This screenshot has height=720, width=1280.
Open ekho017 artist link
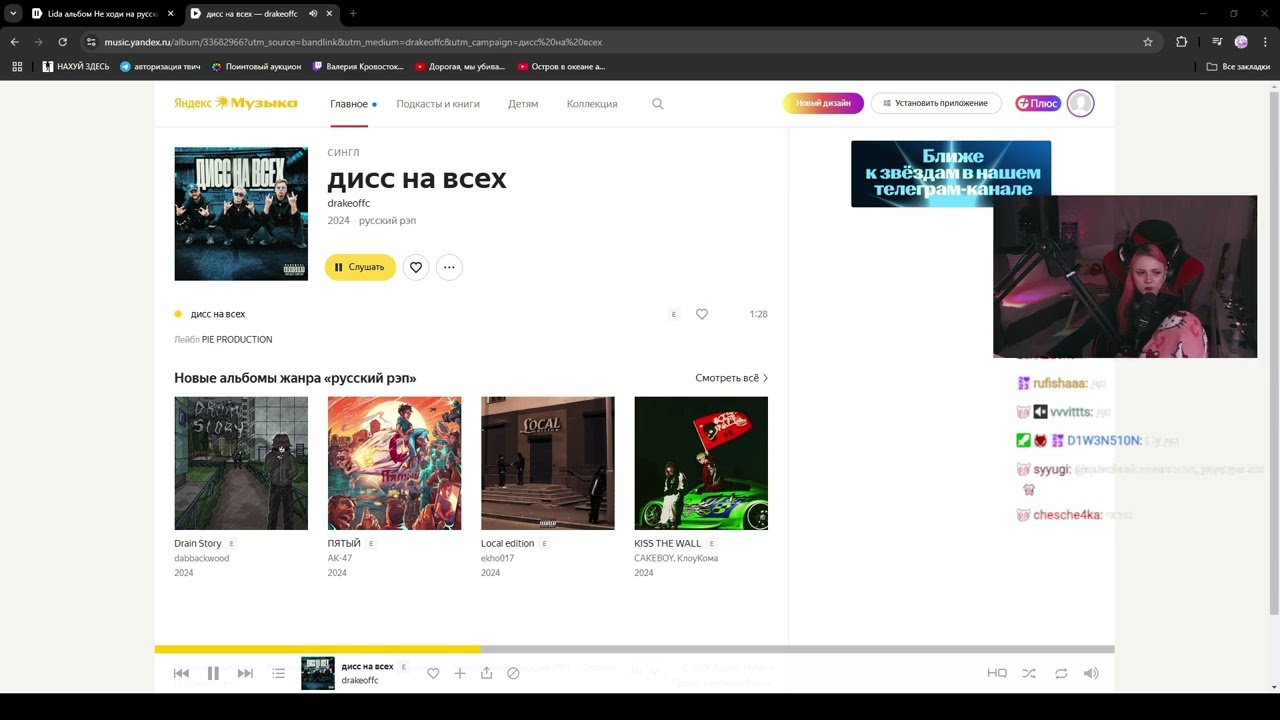498,558
